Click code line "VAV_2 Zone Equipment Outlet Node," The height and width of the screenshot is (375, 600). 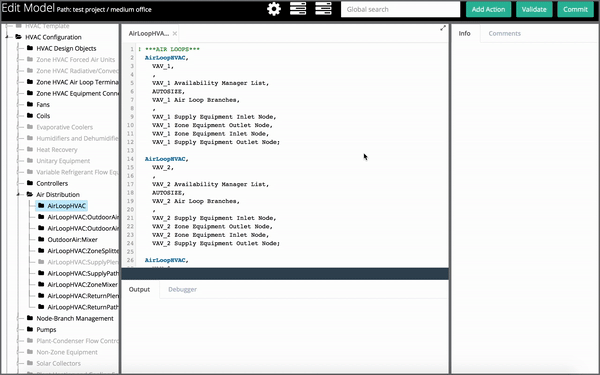click(212, 226)
